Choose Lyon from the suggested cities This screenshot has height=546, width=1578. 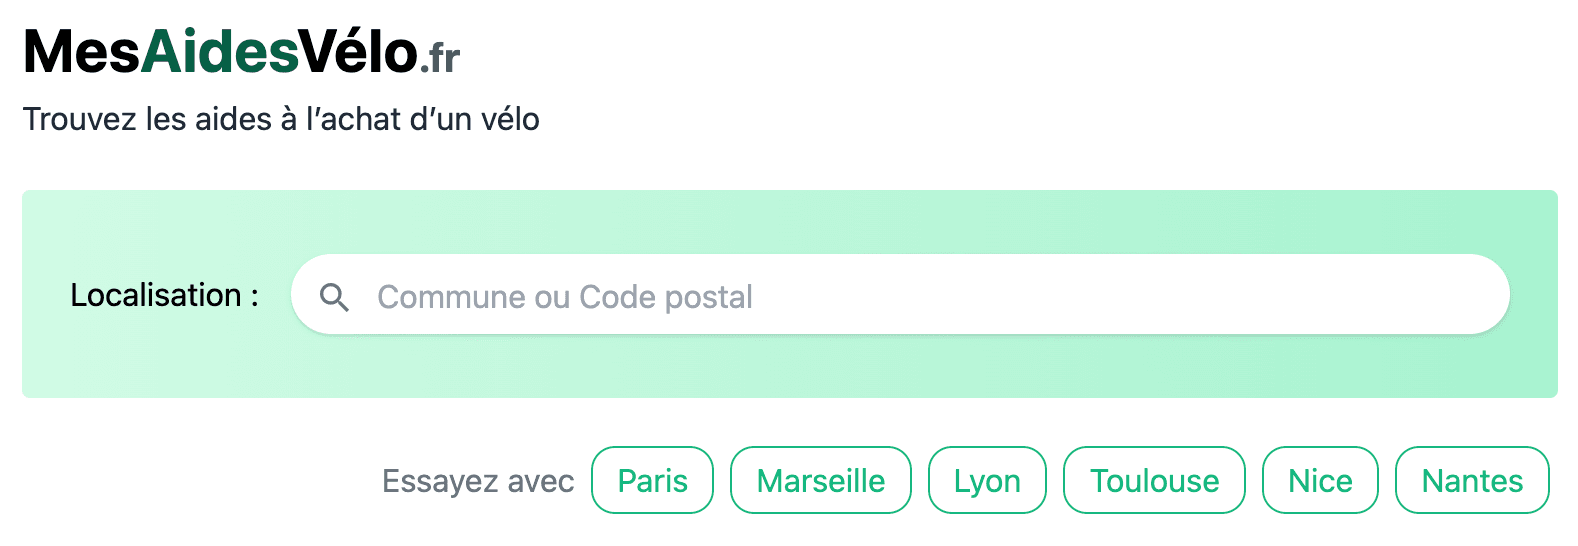(987, 481)
